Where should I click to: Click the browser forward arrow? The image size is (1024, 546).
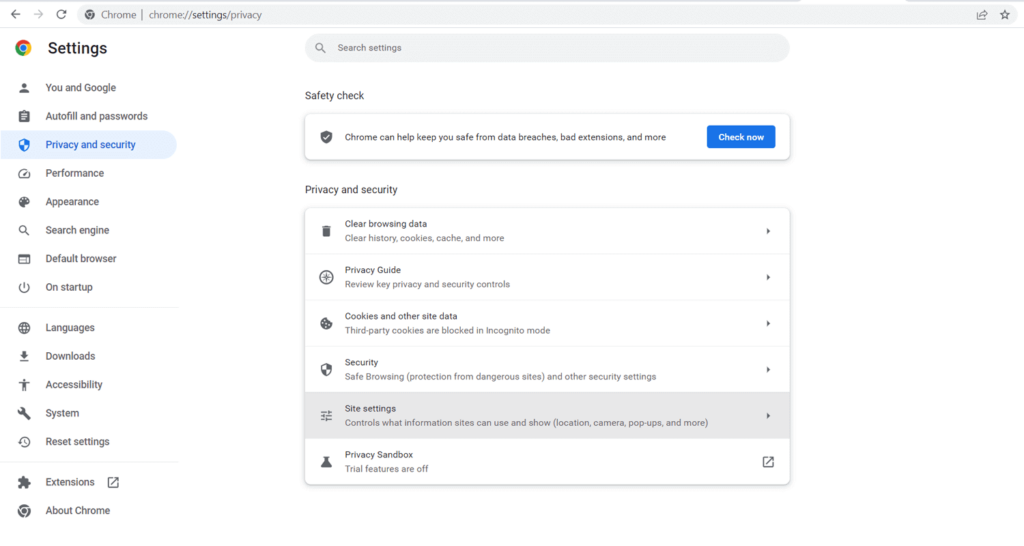tap(39, 14)
